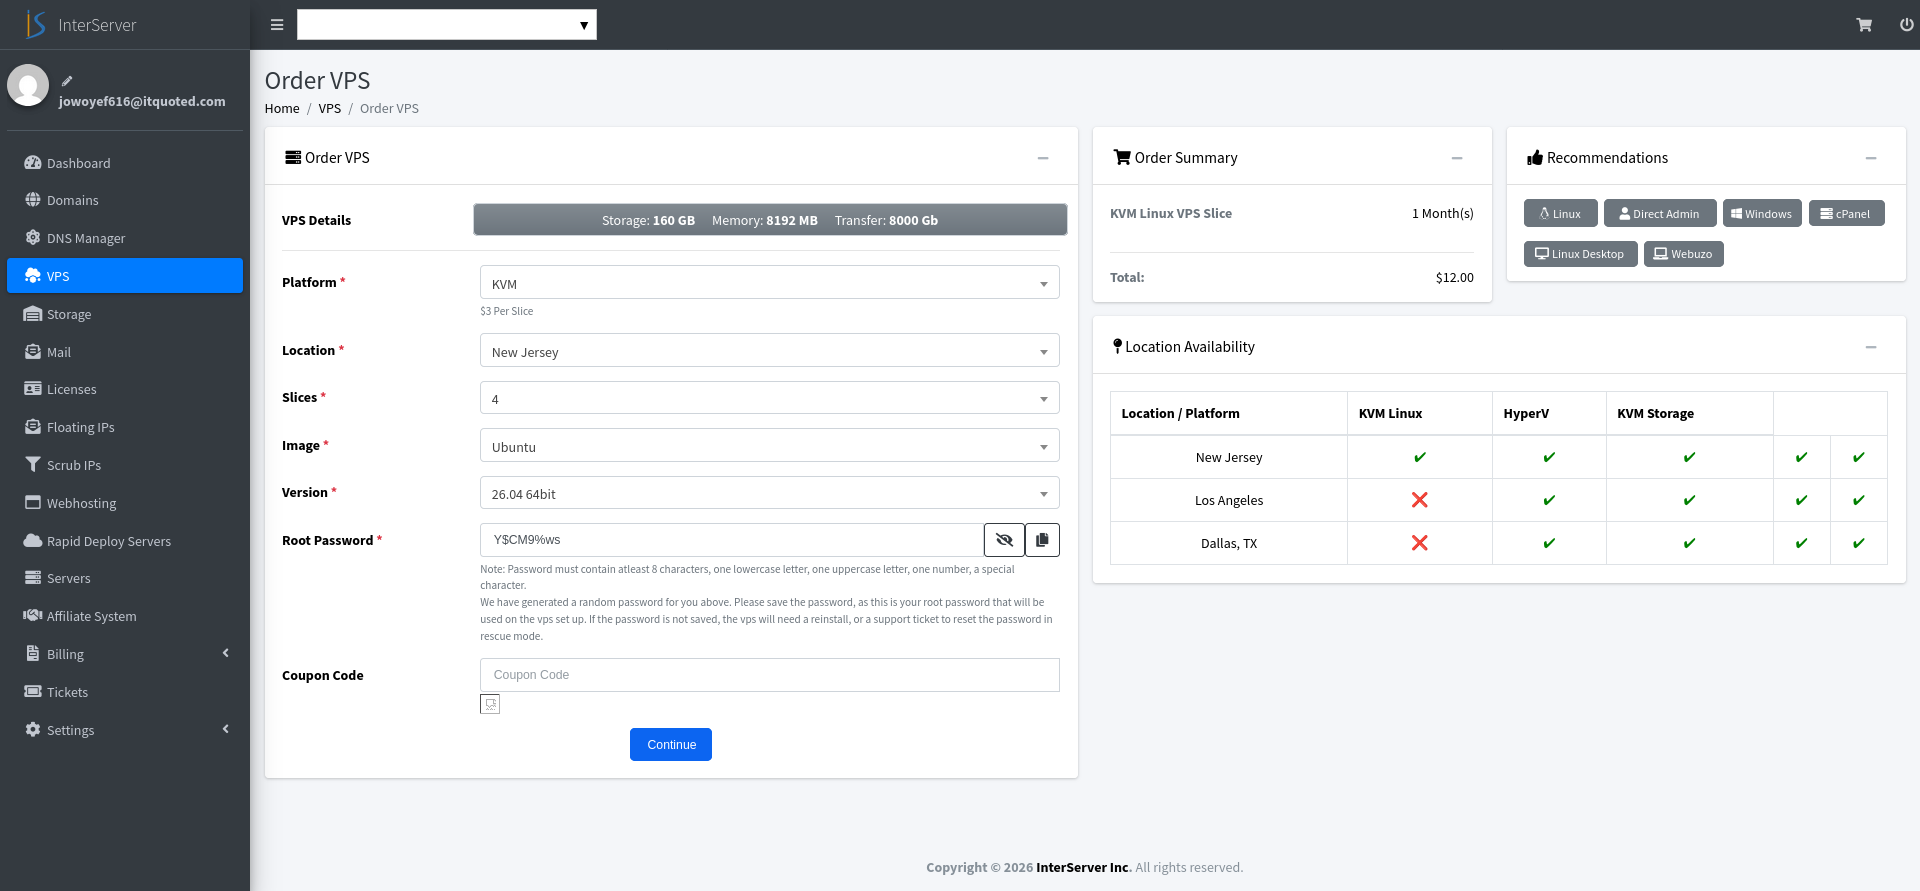Toggle root password visibility
The height and width of the screenshot is (891, 1920).
point(1004,540)
